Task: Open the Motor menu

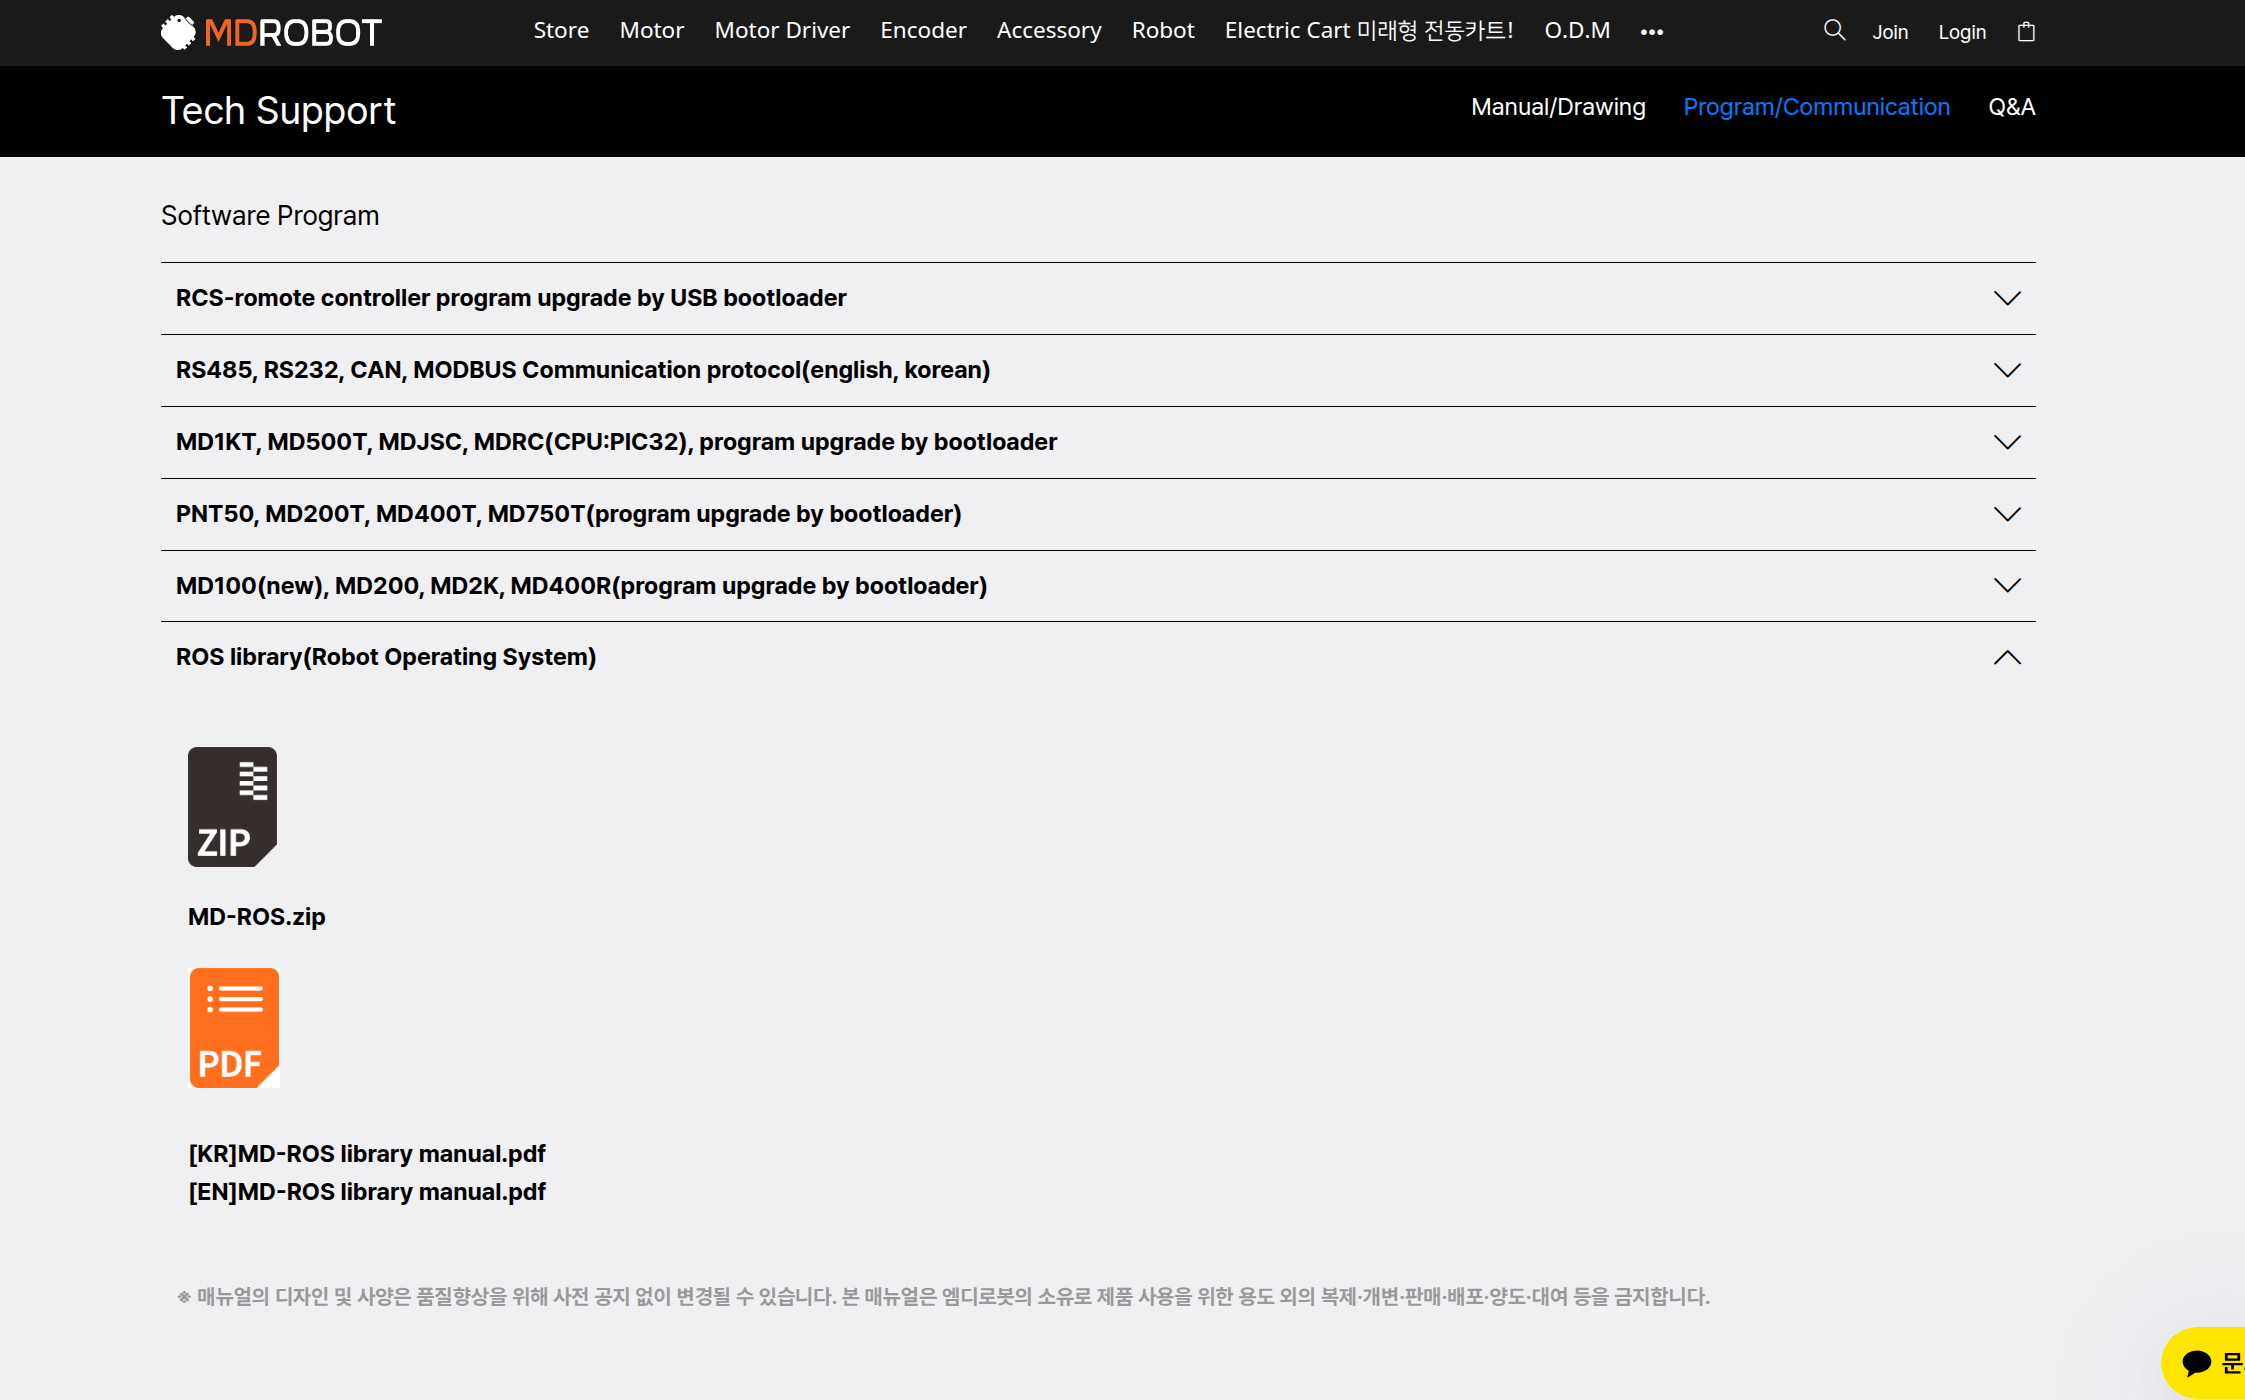Action: (651, 31)
